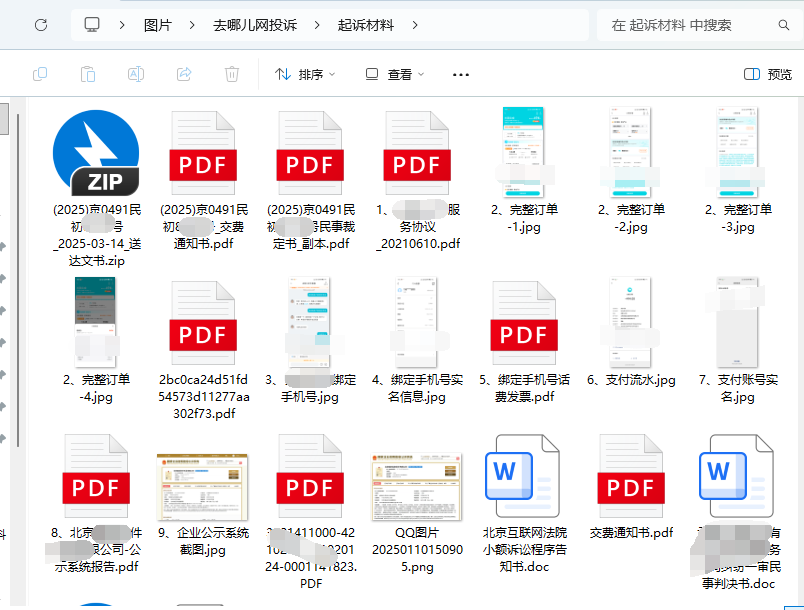Click the delete trash icon
Screen dimensions: 804x610
pyautogui.click(x=232, y=74)
